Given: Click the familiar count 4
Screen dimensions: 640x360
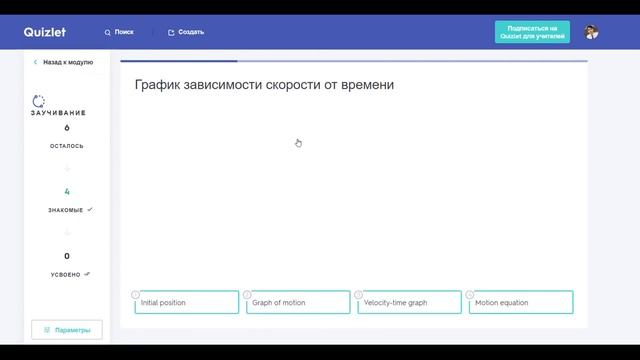Looking at the screenshot, I should tap(67, 191).
